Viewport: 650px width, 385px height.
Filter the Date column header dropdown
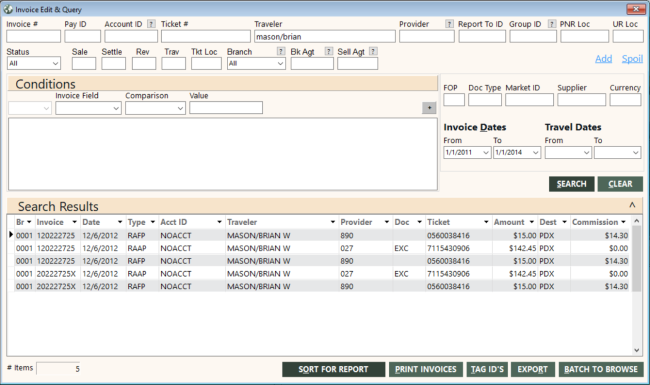(x=120, y=222)
